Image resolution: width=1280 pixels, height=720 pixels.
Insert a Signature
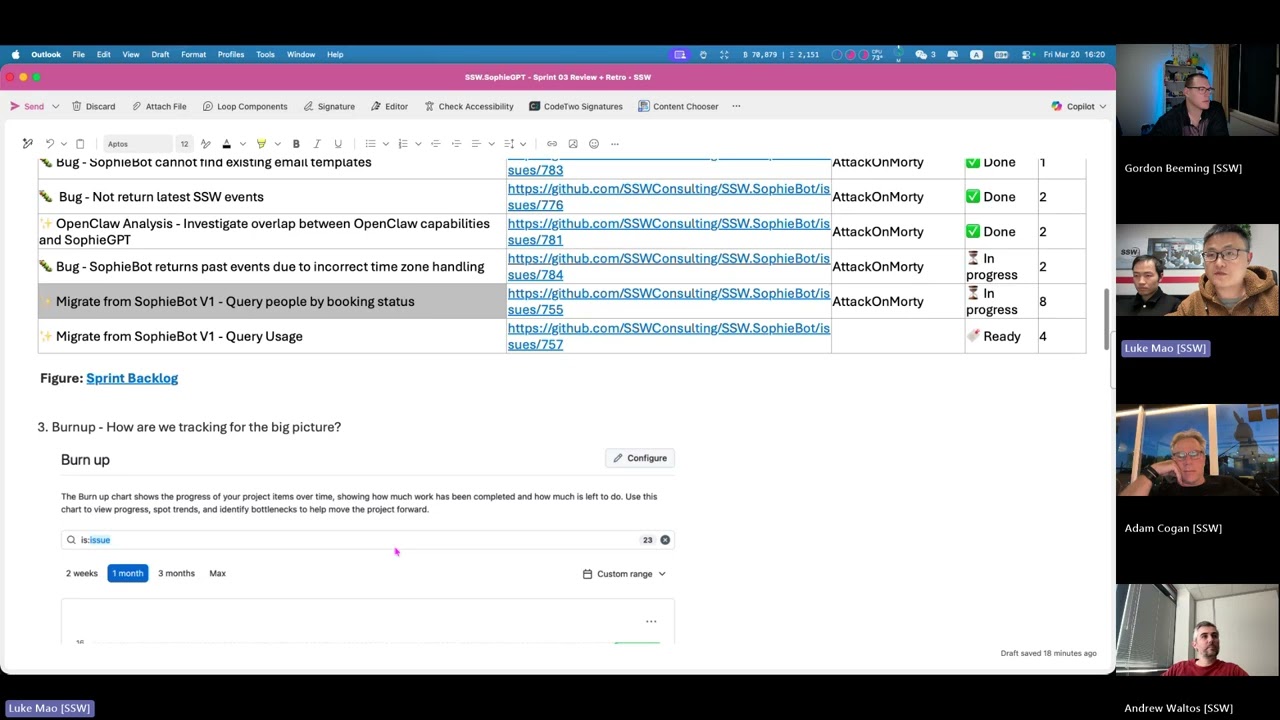(x=328, y=106)
